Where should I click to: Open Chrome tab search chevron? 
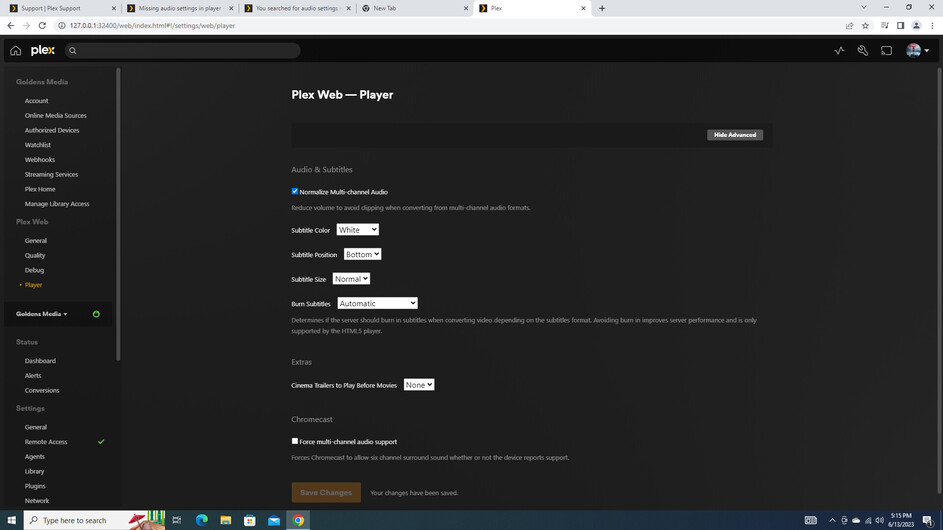coord(864,7)
